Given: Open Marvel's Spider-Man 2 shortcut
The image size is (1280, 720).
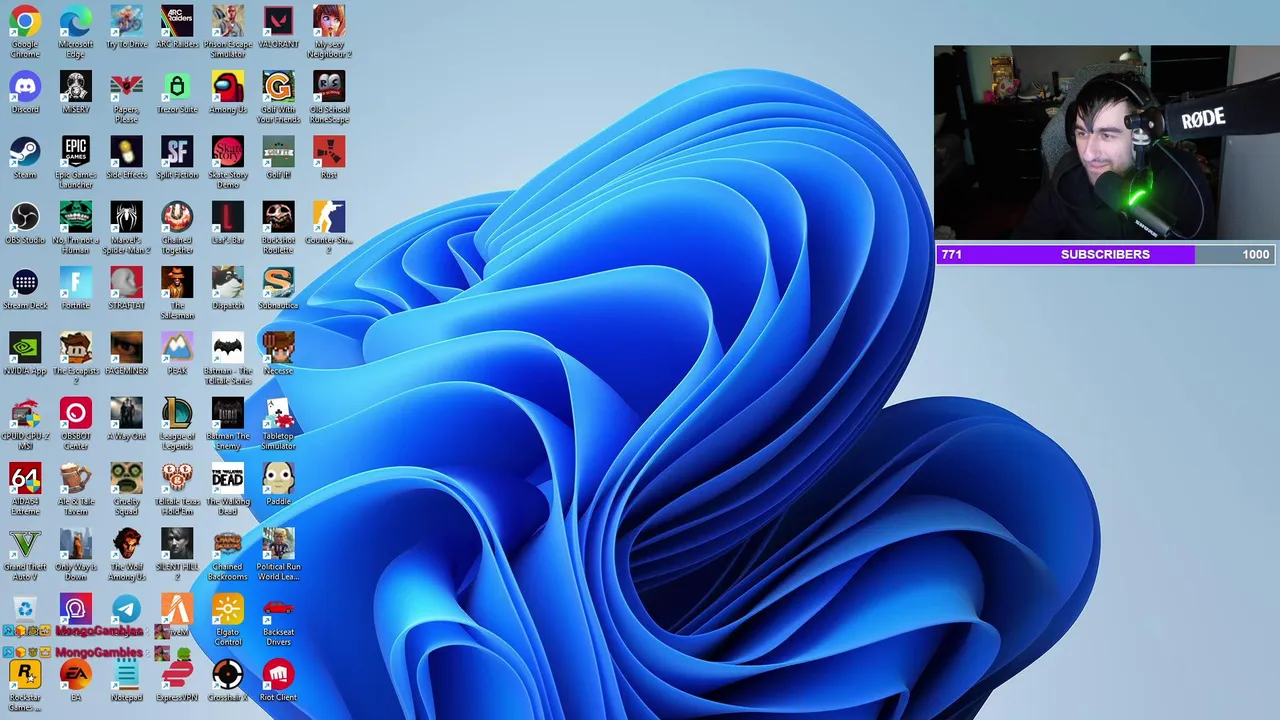Looking at the screenshot, I should pyautogui.click(x=126, y=217).
